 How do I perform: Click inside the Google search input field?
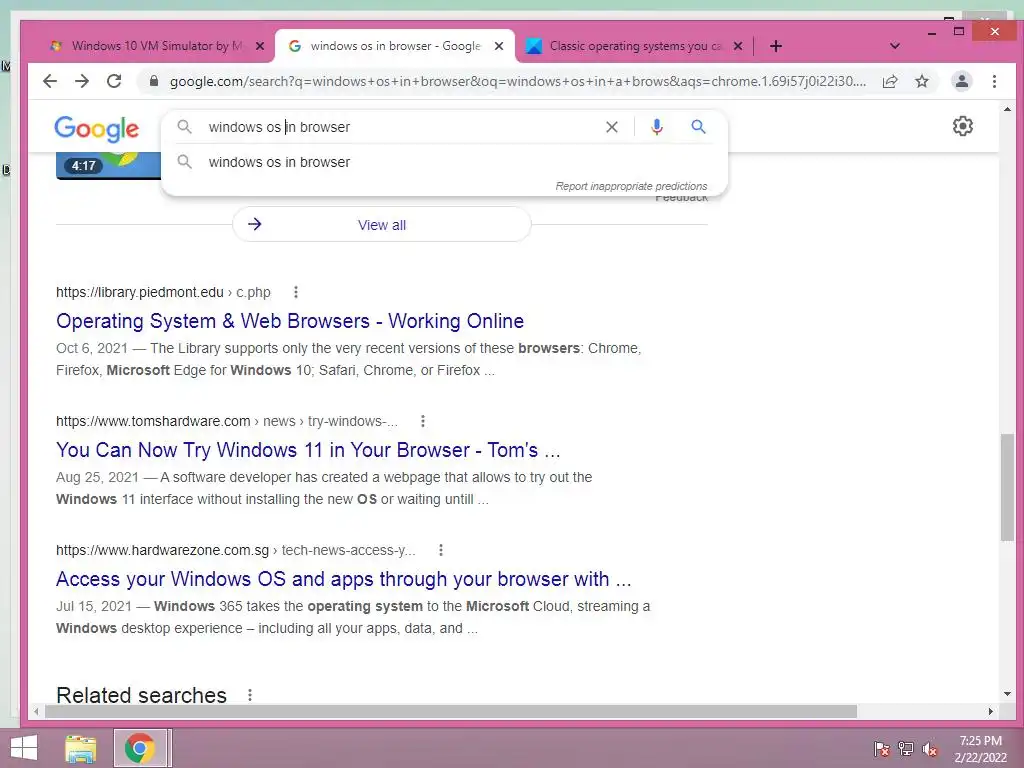coord(398,127)
